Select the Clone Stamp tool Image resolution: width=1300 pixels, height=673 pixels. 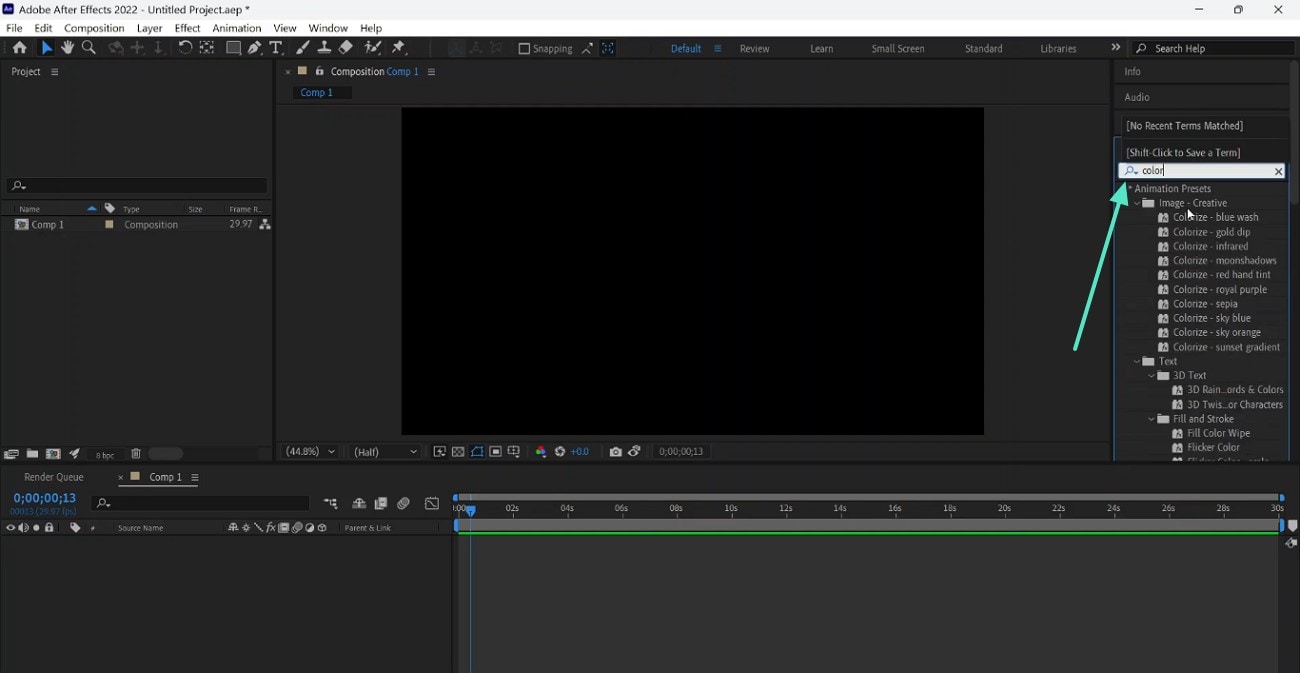point(324,48)
